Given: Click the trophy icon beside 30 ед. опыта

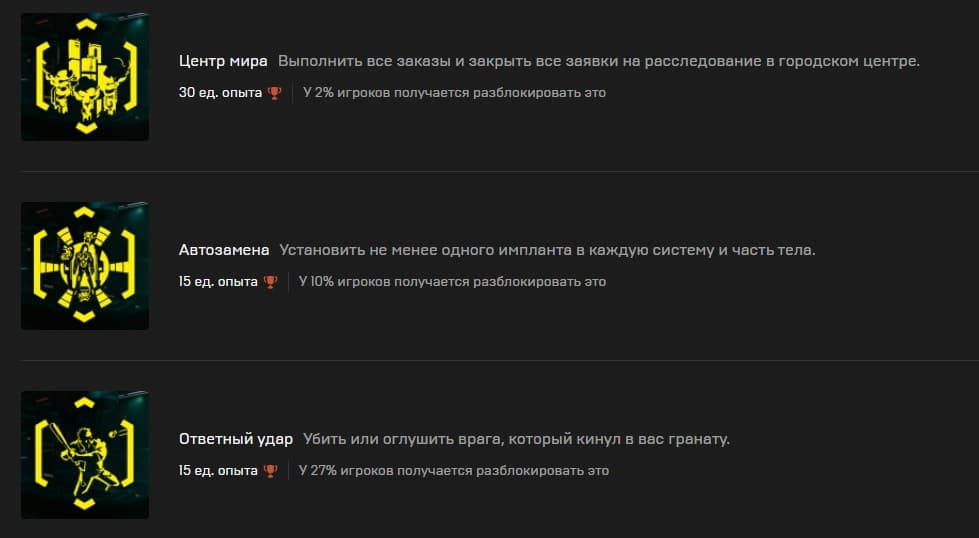Looking at the screenshot, I should pyautogui.click(x=274, y=93).
